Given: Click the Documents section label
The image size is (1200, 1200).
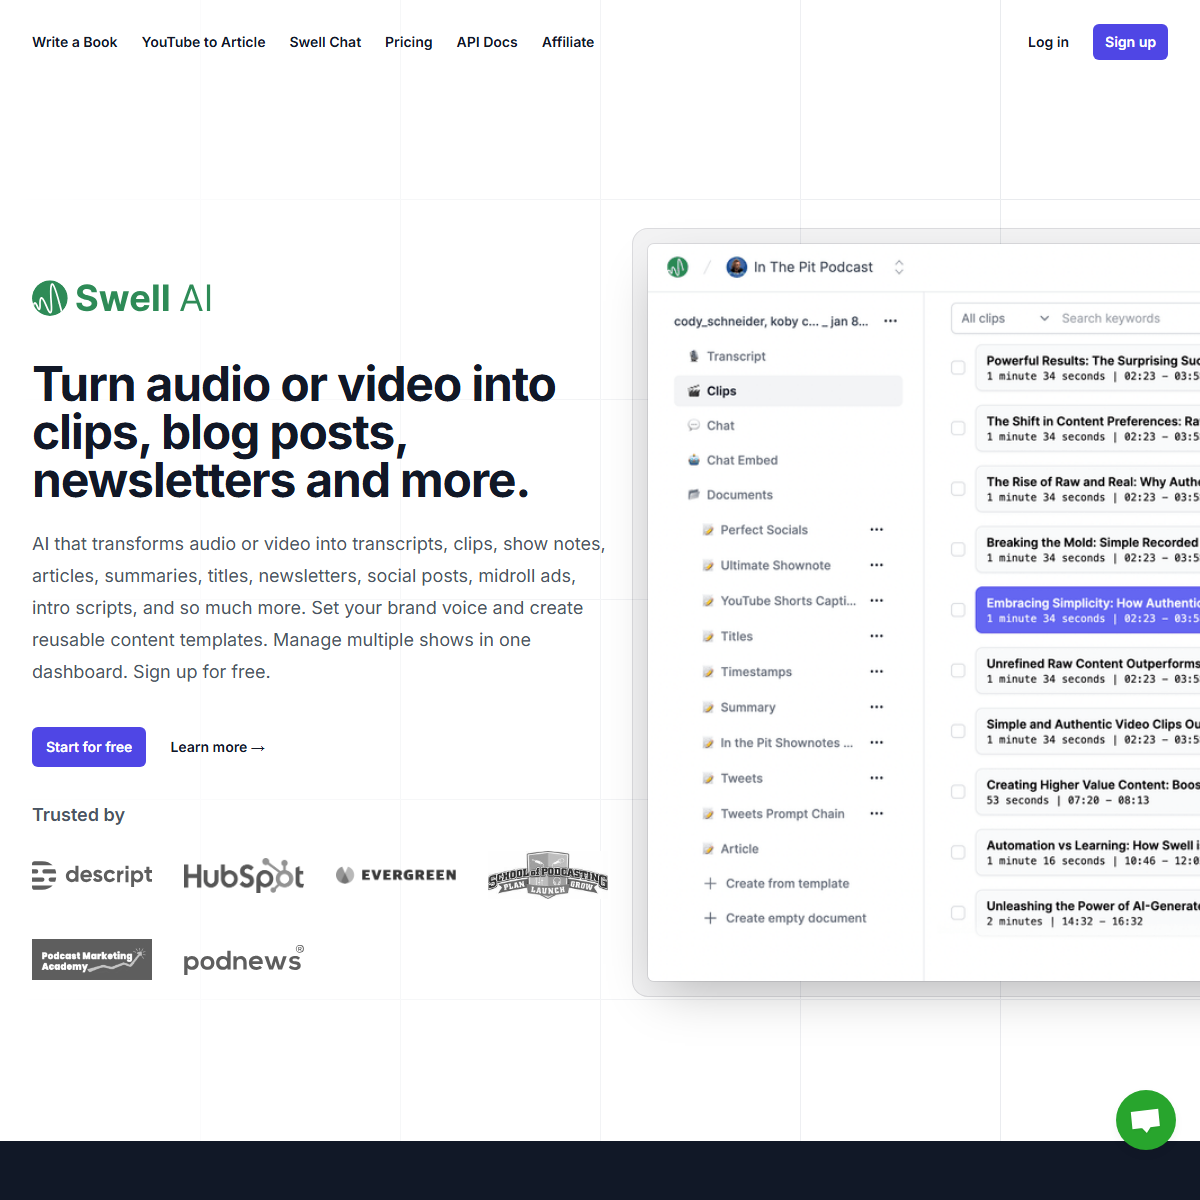Looking at the screenshot, I should 739,495.
